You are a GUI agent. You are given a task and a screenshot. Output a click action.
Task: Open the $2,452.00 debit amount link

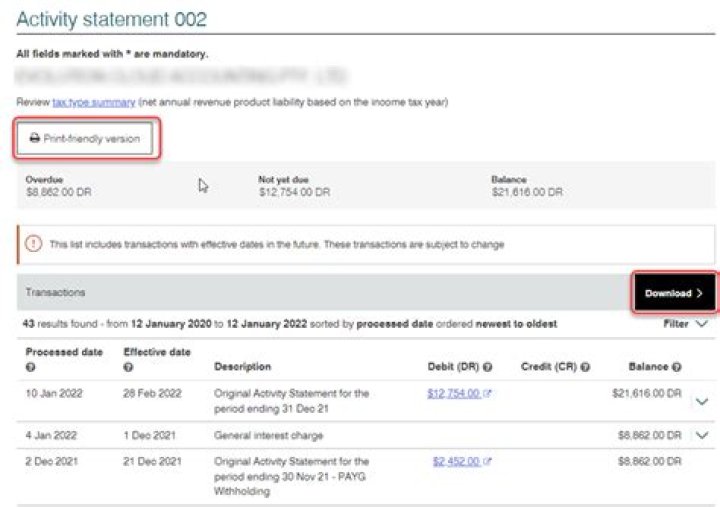point(456,462)
